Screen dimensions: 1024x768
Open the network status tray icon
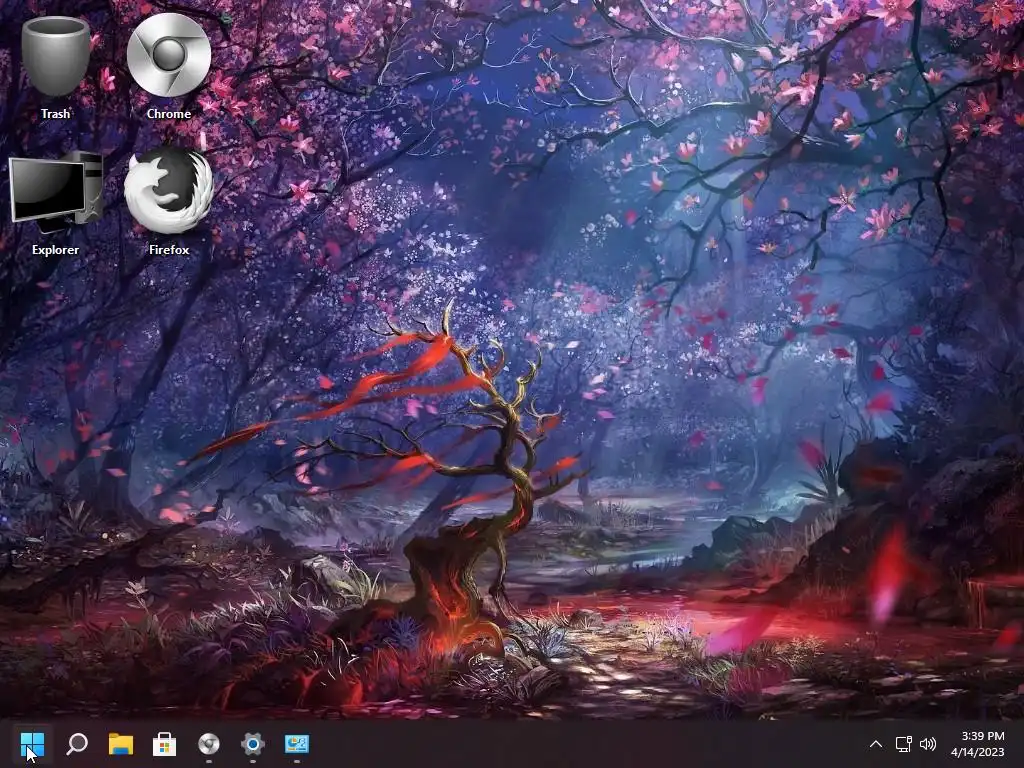[x=904, y=744]
